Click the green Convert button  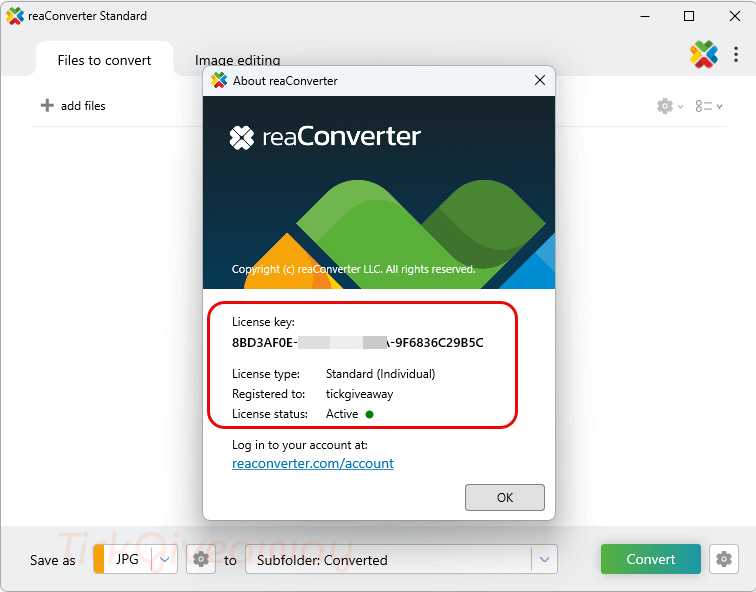pos(650,559)
